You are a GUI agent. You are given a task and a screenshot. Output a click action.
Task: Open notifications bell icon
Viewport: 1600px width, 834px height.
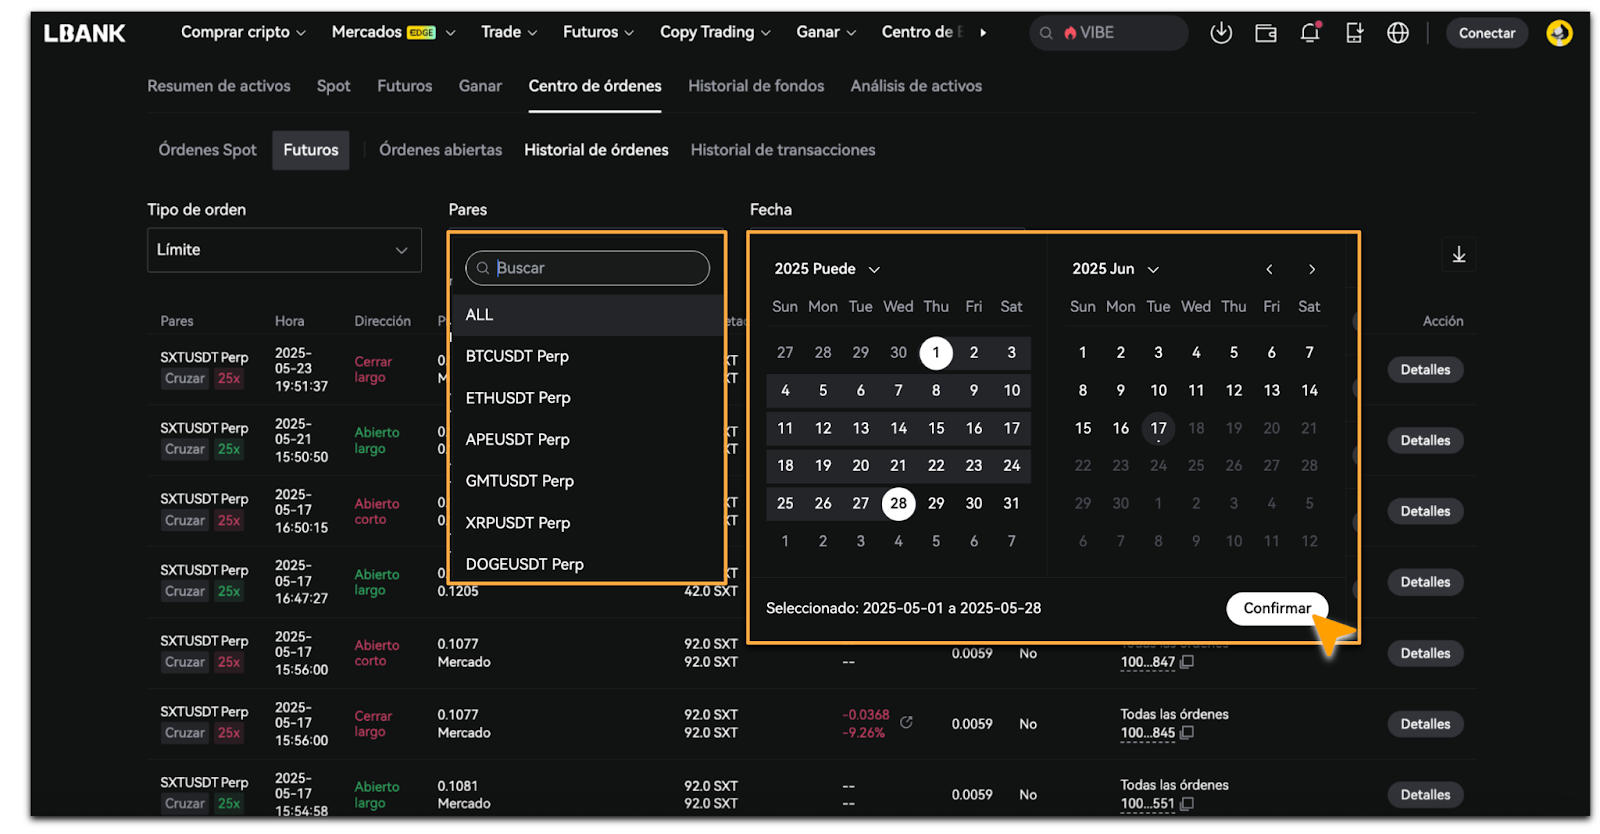1309,33
